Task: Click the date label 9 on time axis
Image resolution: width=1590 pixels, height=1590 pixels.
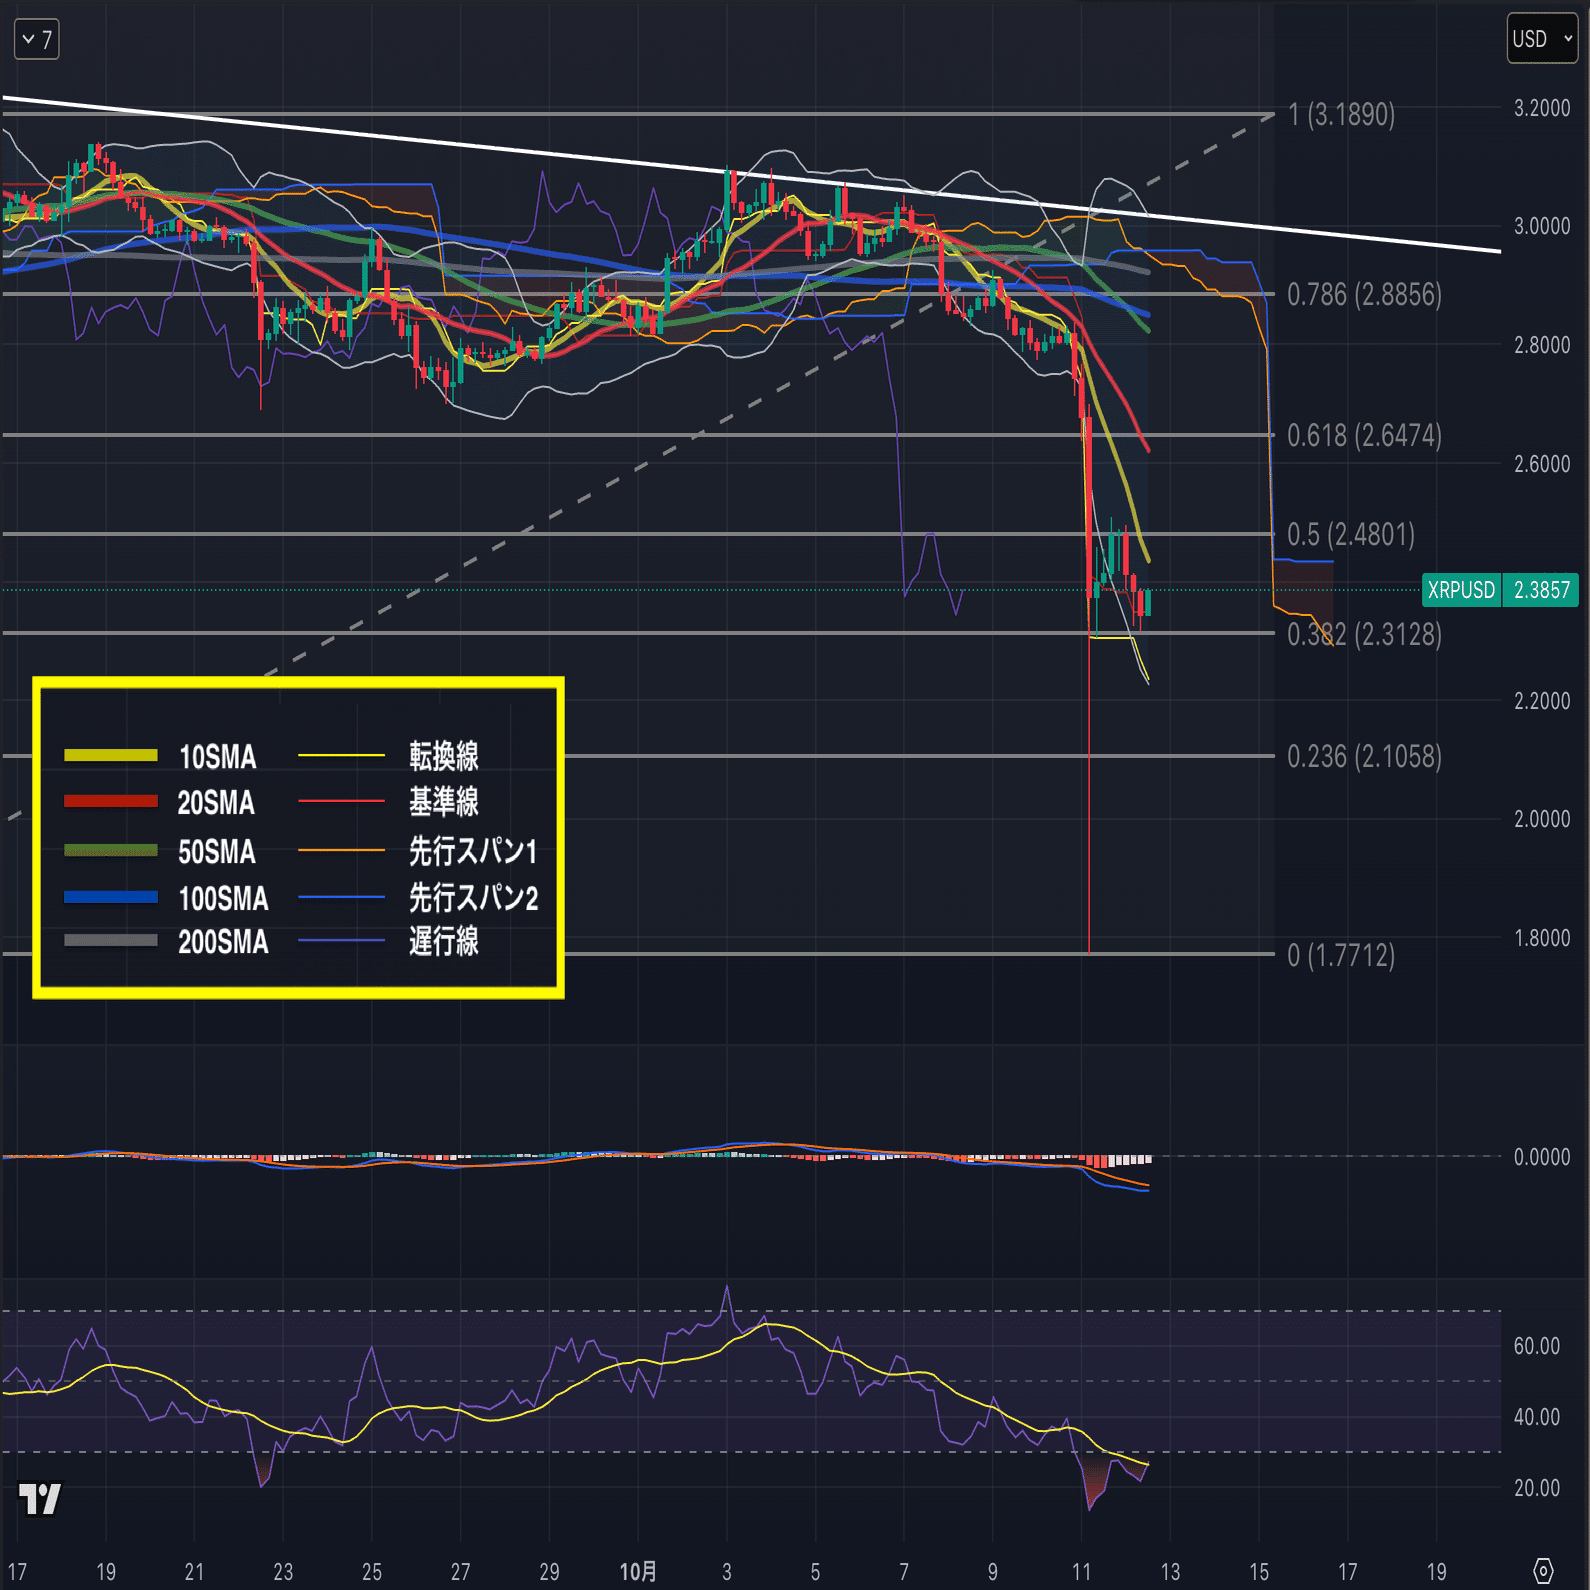Action: click(993, 1572)
